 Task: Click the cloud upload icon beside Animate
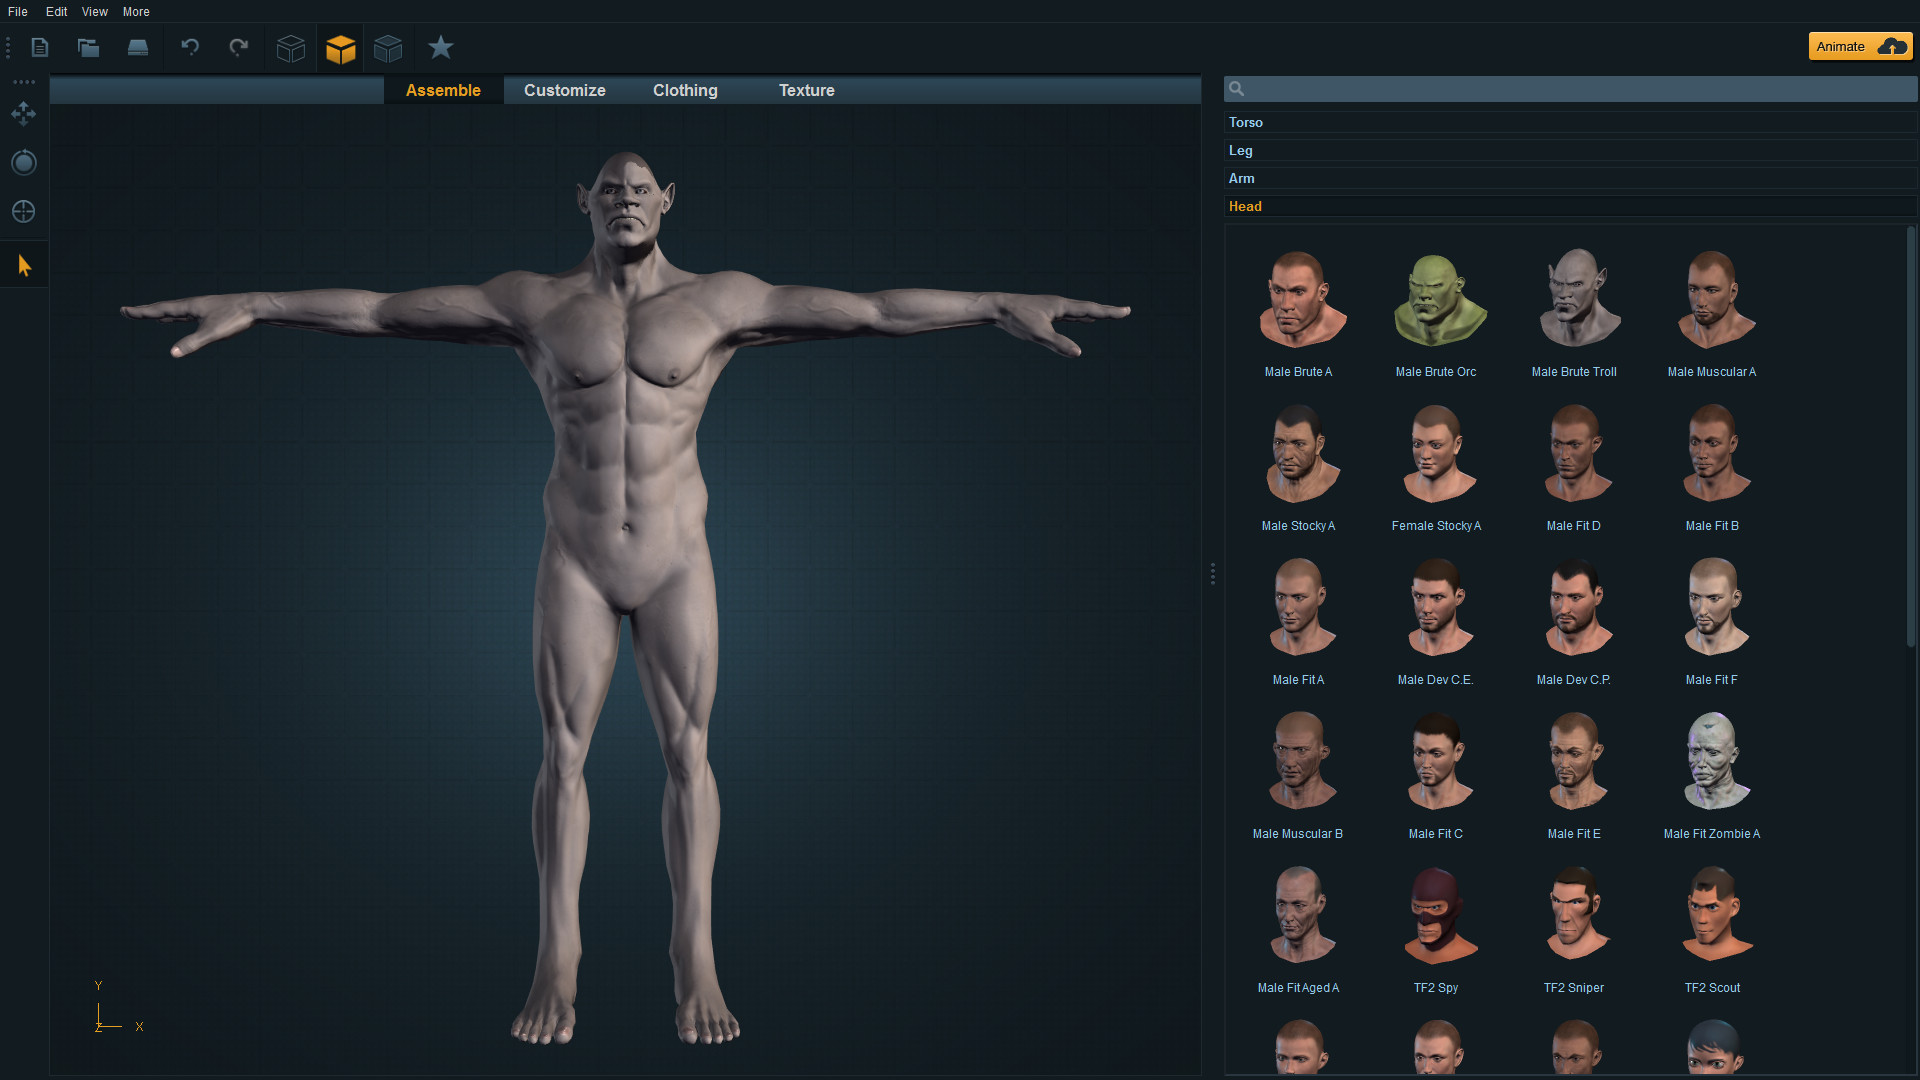pyautogui.click(x=1893, y=46)
